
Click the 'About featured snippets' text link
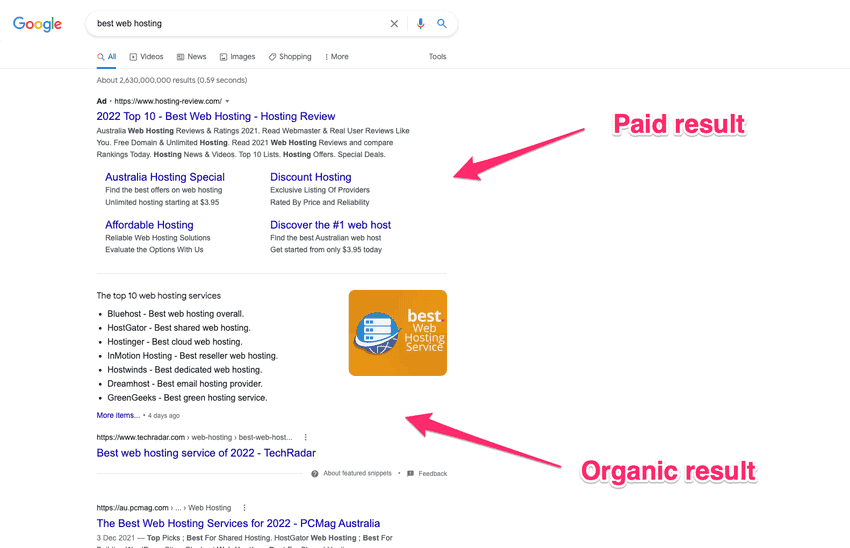[x=357, y=473]
